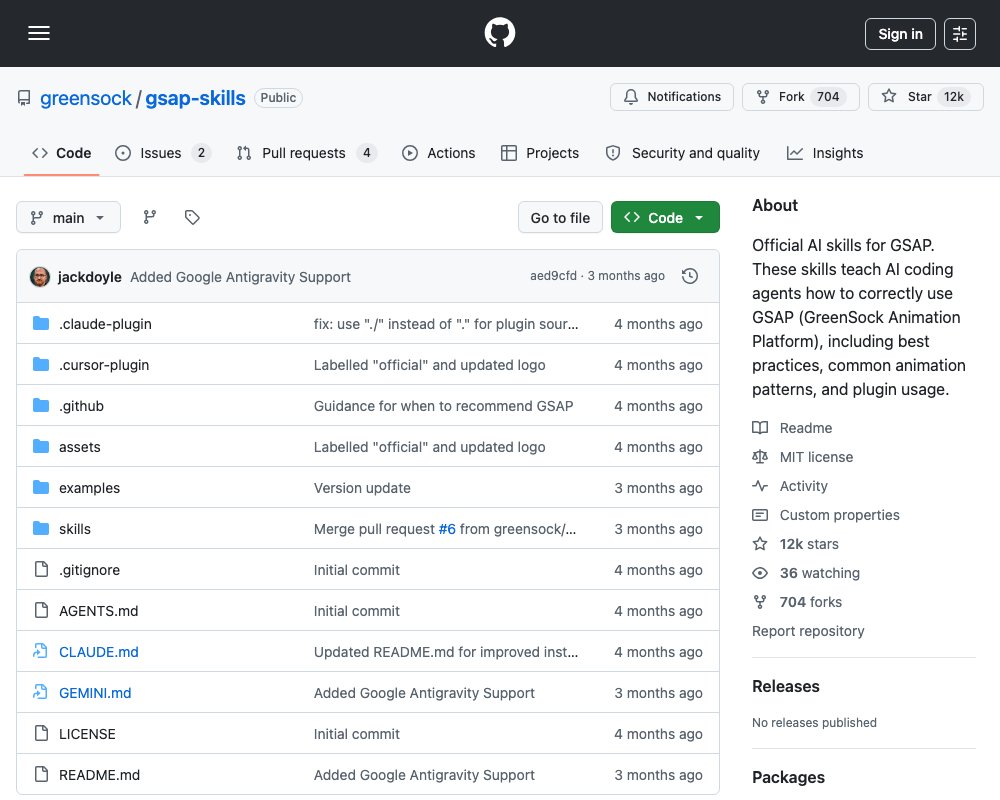Open the skills folder
1000x800 pixels.
75,529
